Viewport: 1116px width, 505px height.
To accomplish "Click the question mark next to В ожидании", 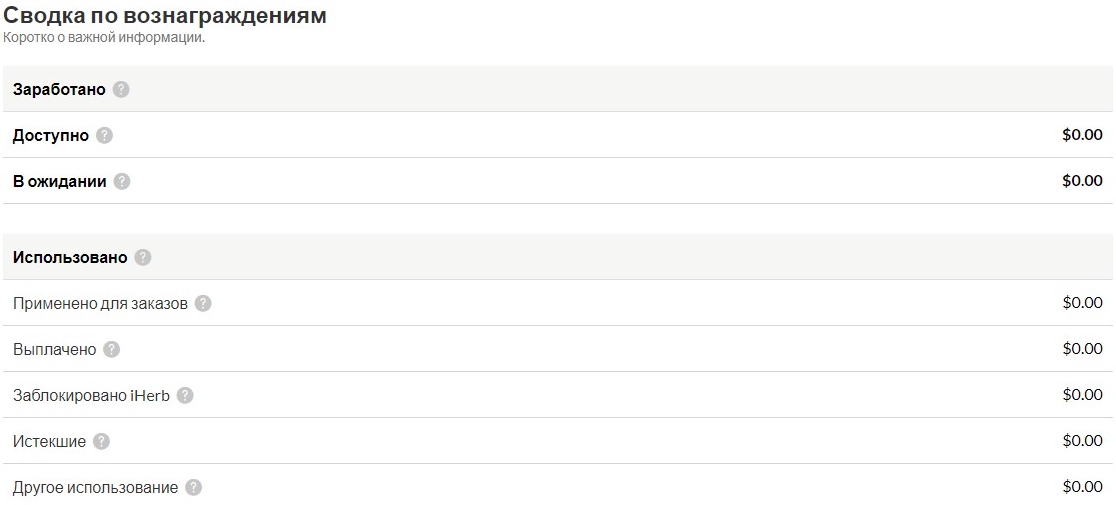I will 122,181.
